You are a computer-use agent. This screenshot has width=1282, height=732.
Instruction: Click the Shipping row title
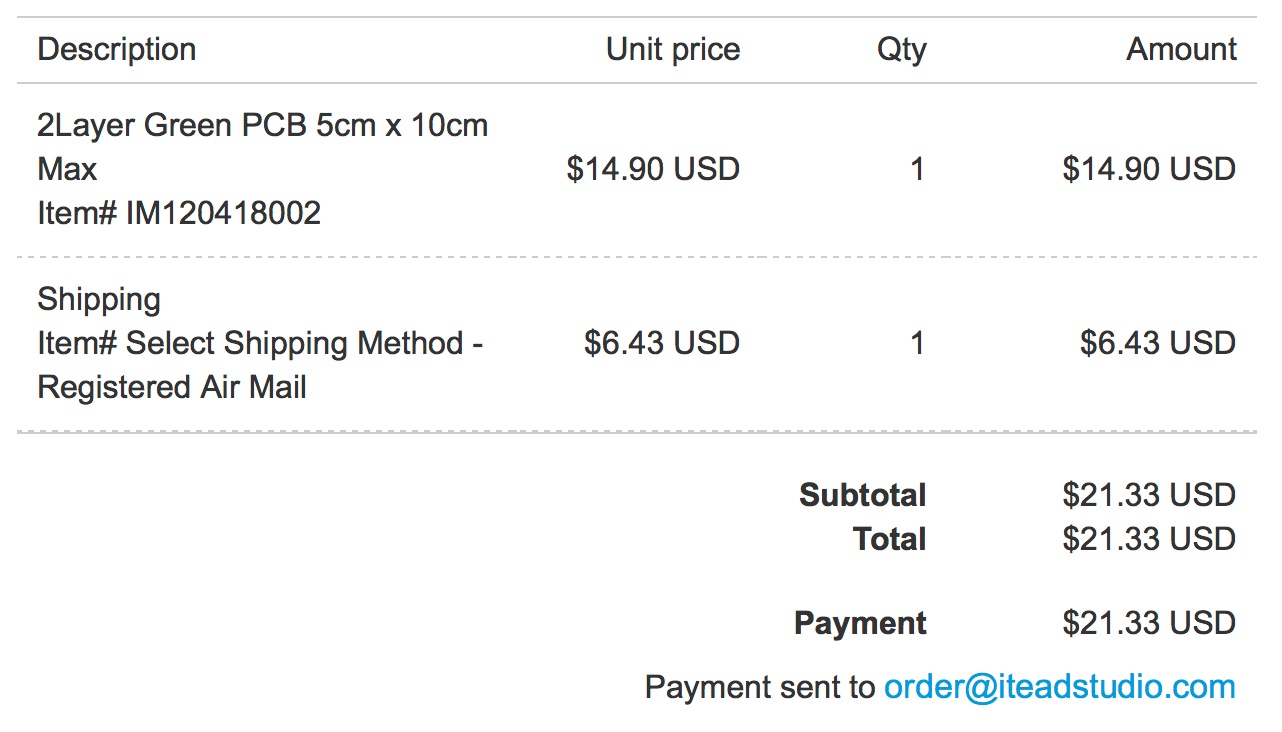(x=99, y=299)
